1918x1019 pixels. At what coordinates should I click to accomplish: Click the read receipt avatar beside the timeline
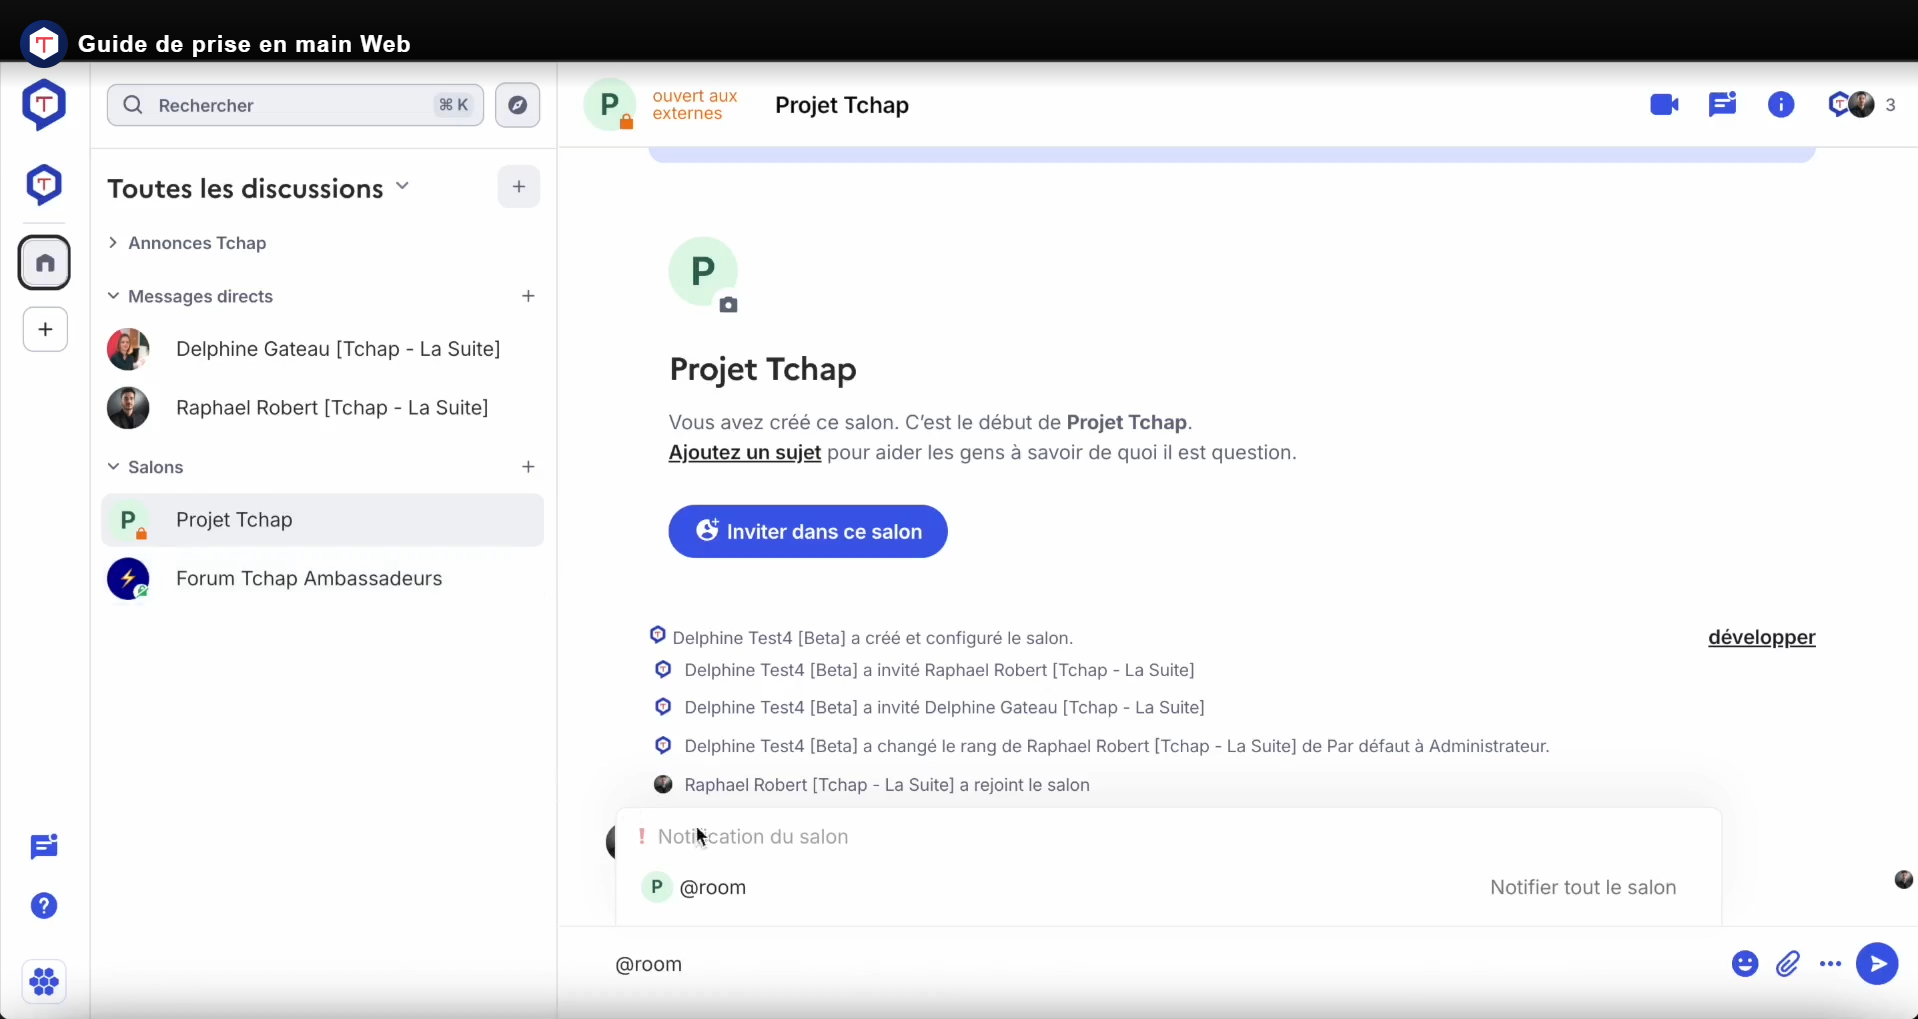[1904, 879]
